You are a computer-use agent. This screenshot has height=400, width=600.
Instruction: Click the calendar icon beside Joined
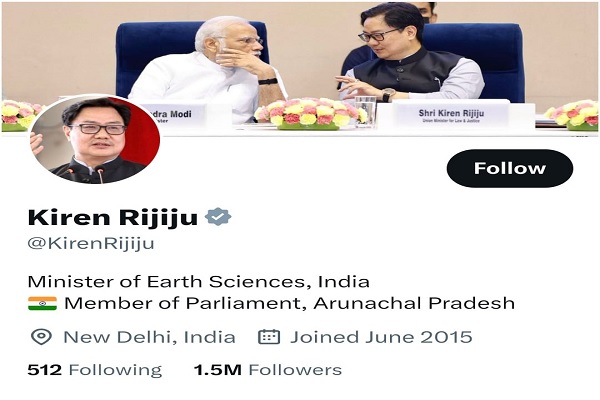tap(269, 337)
